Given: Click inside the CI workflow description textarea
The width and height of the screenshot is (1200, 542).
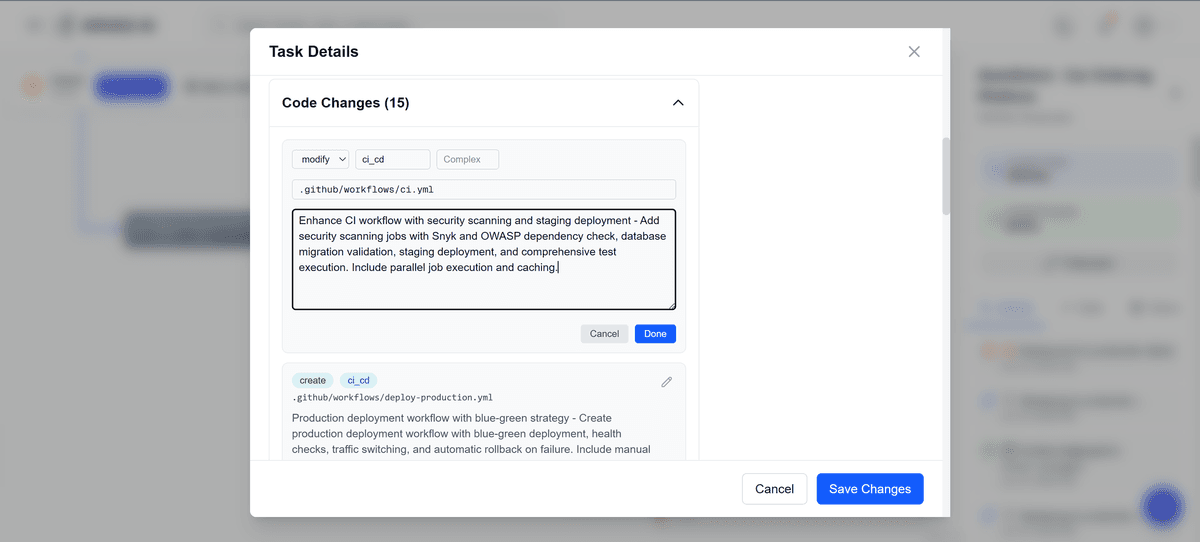Looking at the screenshot, I should pyautogui.click(x=484, y=259).
